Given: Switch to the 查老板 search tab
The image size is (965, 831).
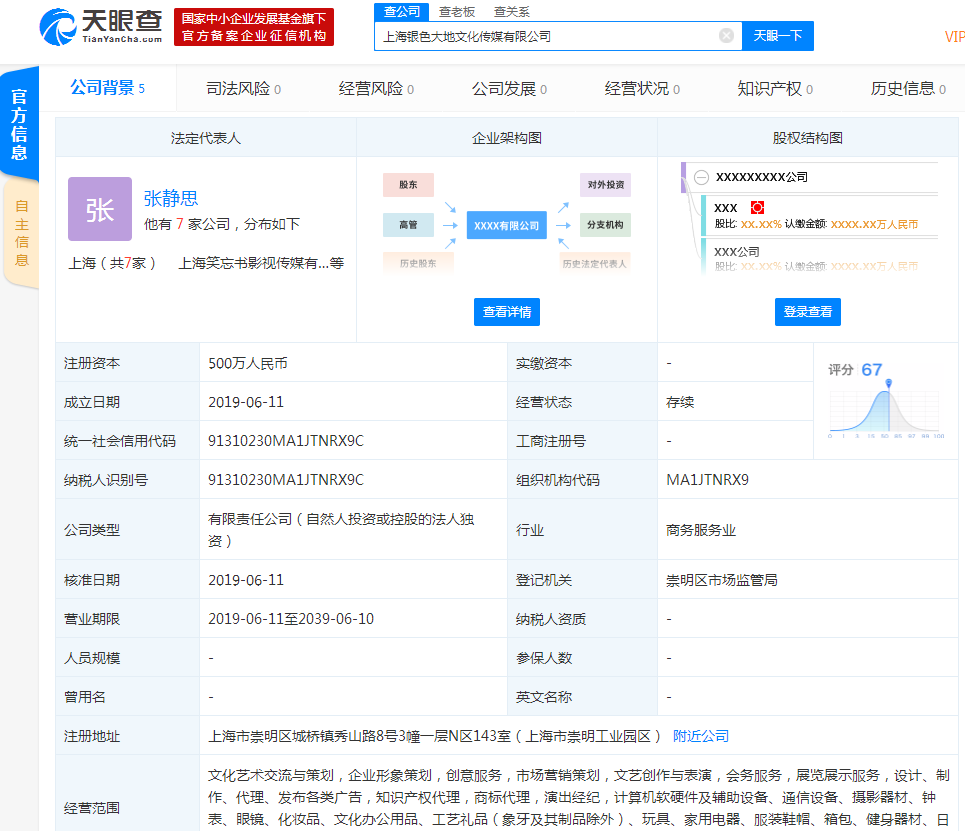Looking at the screenshot, I should [457, 12].
